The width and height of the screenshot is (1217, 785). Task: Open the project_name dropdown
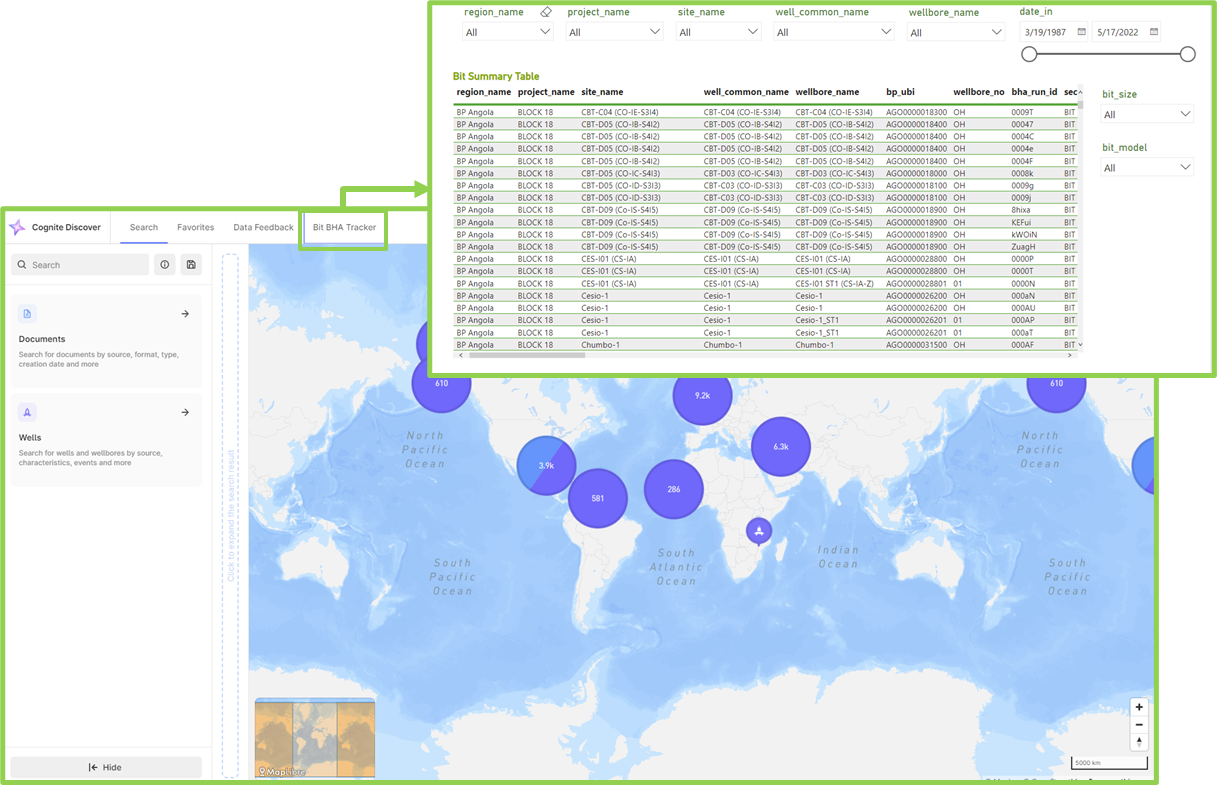614,32
